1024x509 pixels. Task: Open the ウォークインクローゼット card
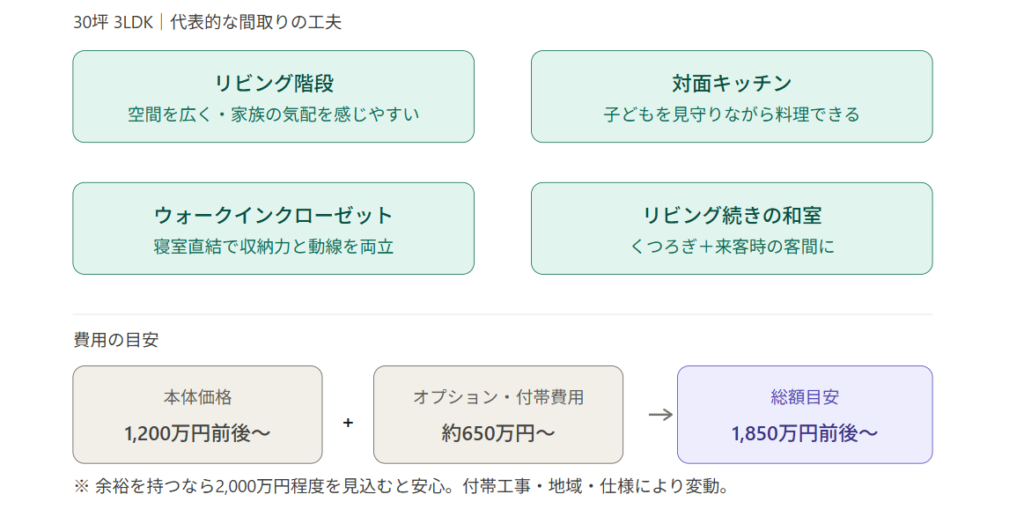[x=273, y=228]
